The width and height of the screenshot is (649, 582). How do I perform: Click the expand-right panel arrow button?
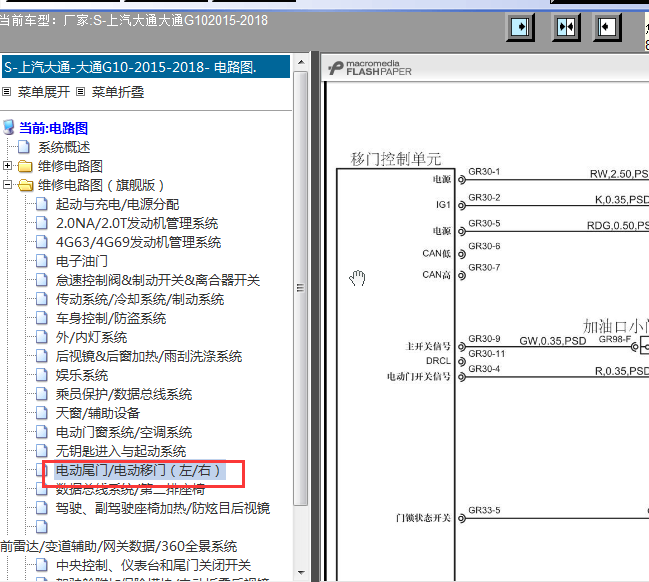[x=520, y=28]
